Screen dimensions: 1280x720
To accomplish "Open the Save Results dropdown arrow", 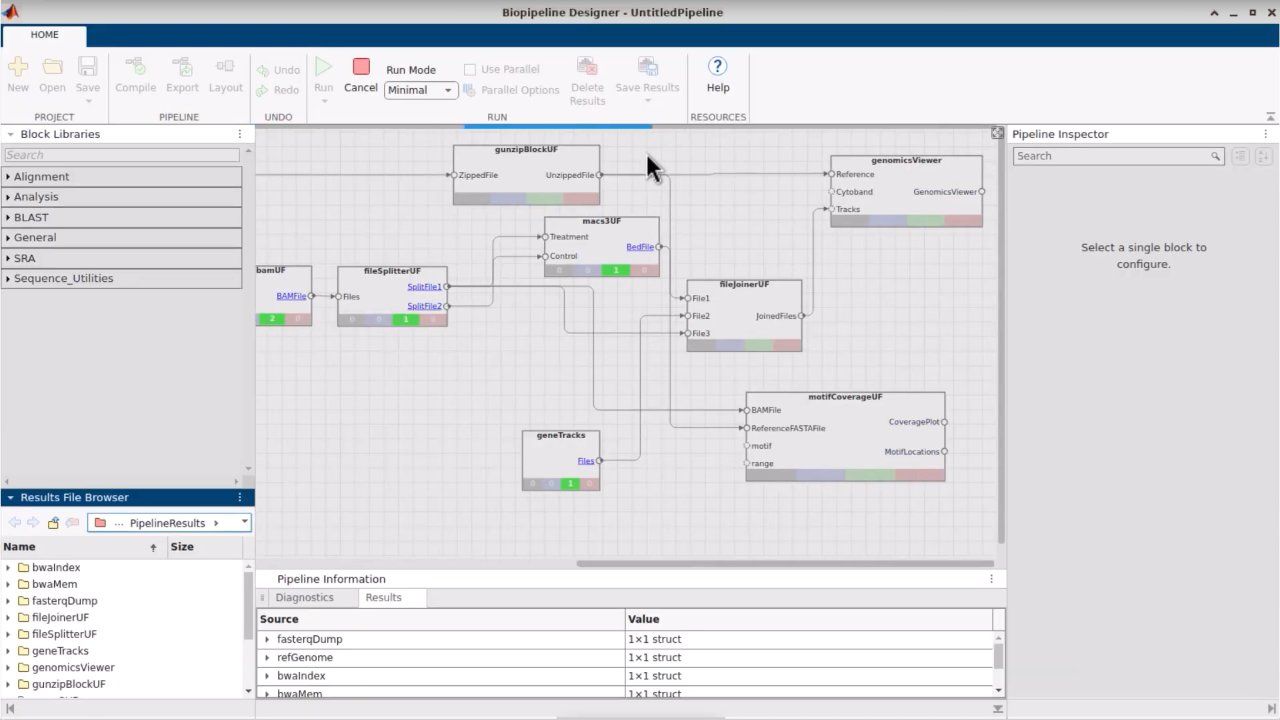I will pyautogui.click(x=648, y=100).
